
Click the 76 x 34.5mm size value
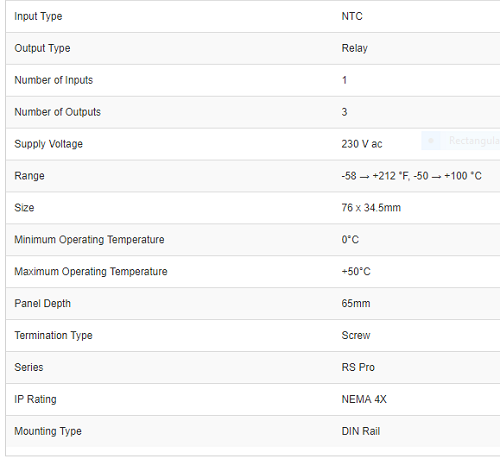[371, 208]
